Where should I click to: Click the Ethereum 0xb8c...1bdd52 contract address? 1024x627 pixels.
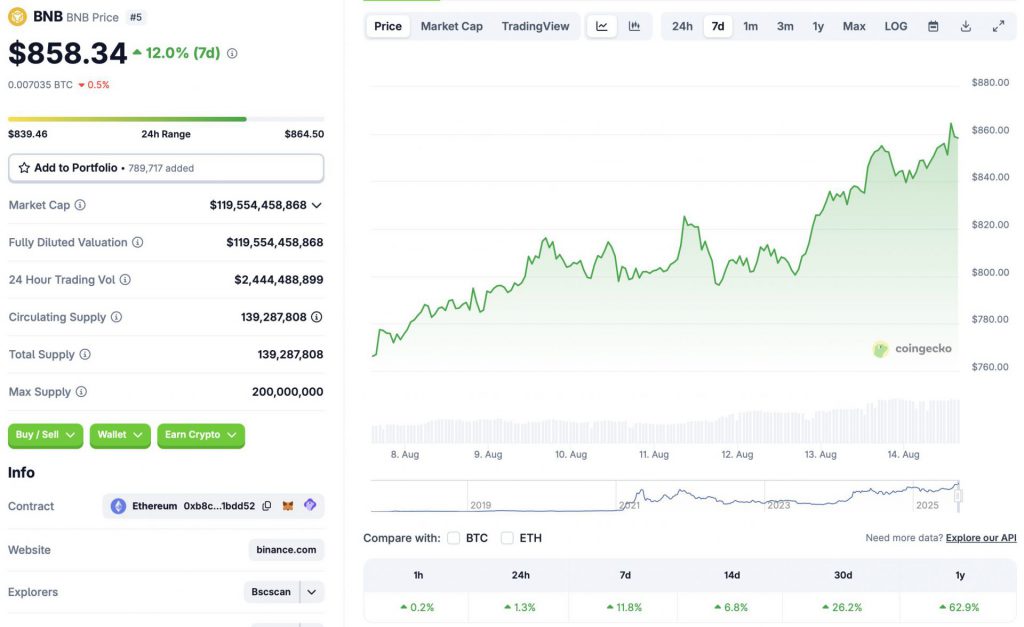(193, 506)
